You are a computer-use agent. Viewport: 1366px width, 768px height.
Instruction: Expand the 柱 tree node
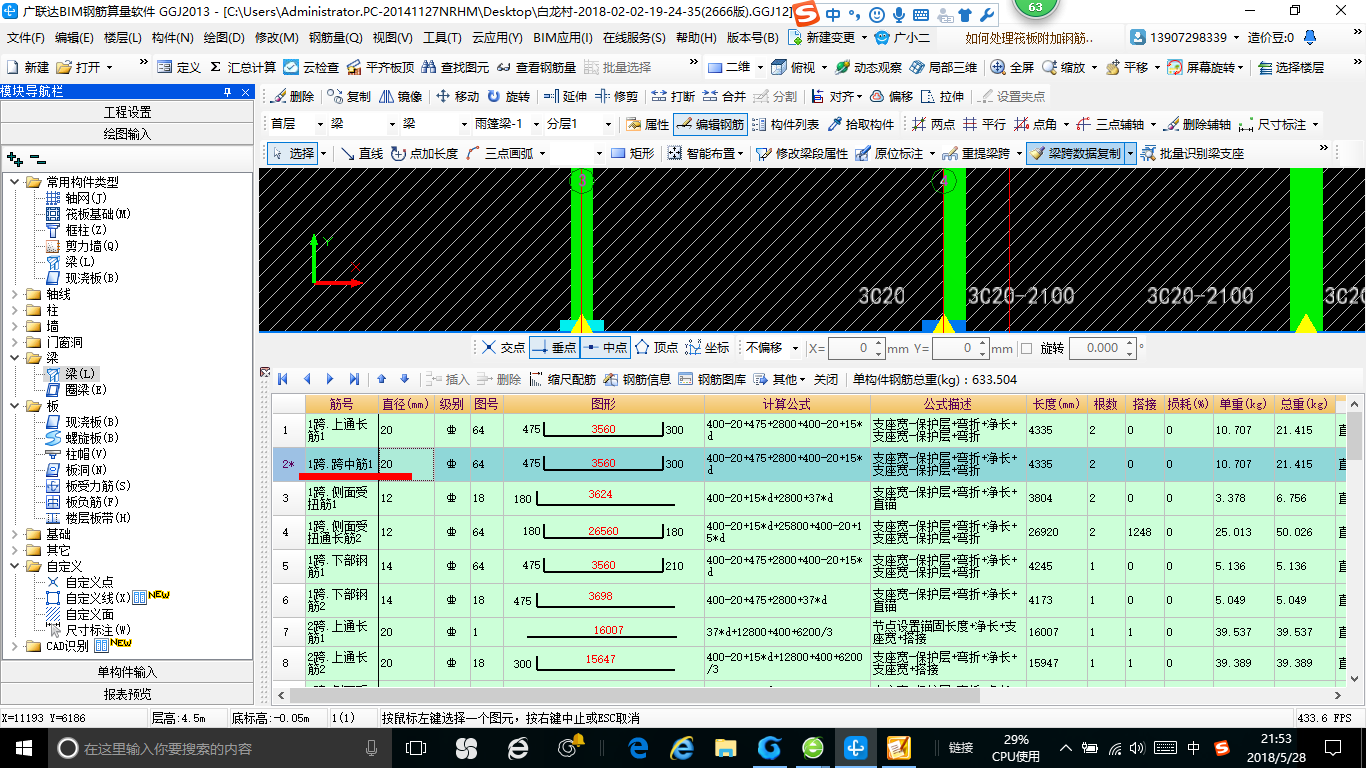pos(15,310)
